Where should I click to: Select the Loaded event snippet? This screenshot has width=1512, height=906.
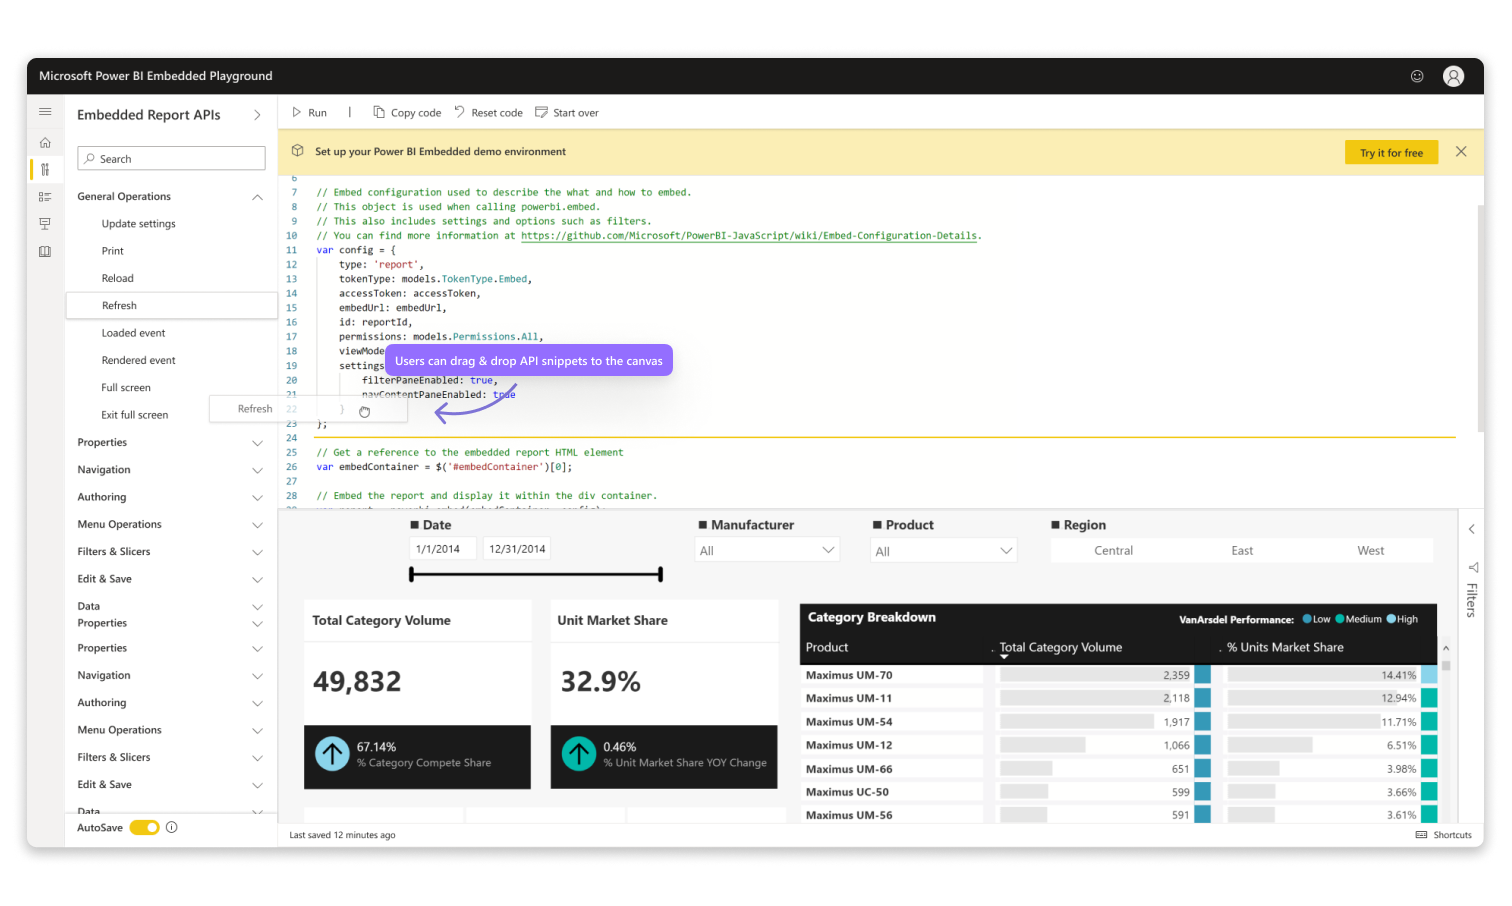134,333
